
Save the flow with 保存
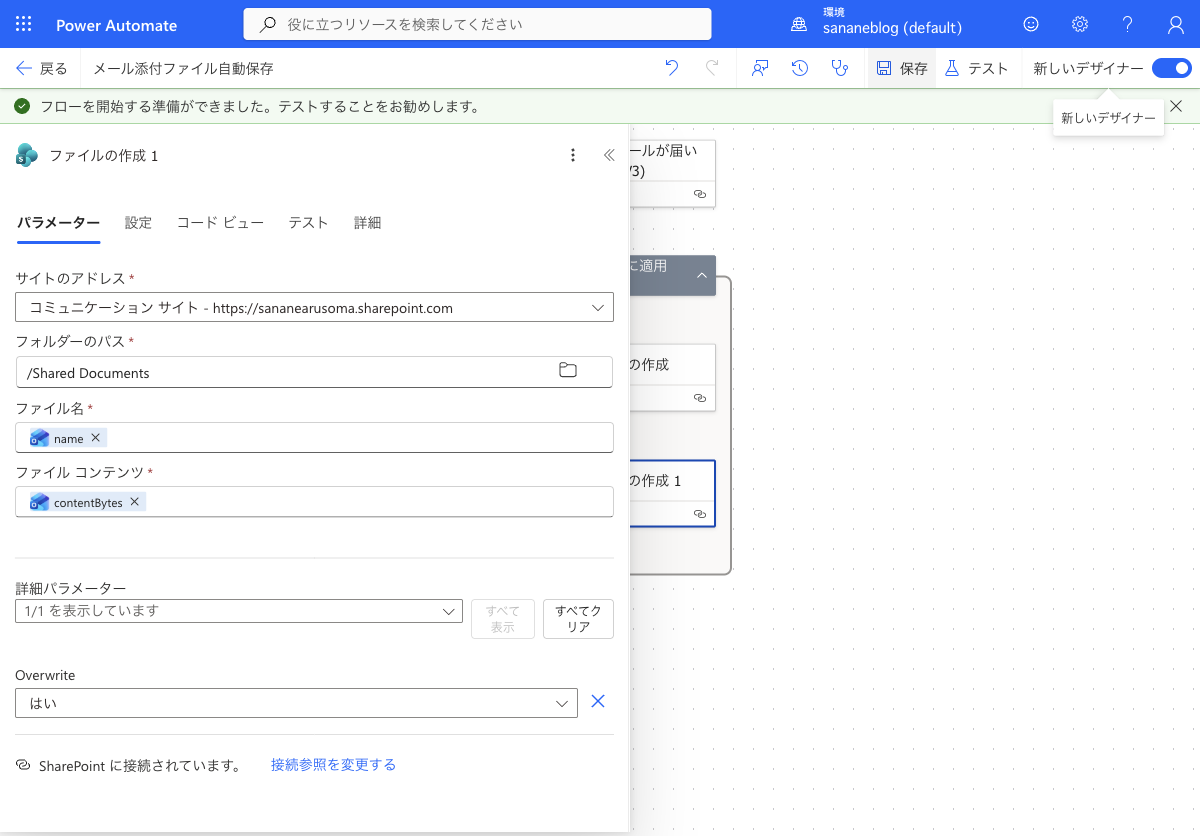901,68
